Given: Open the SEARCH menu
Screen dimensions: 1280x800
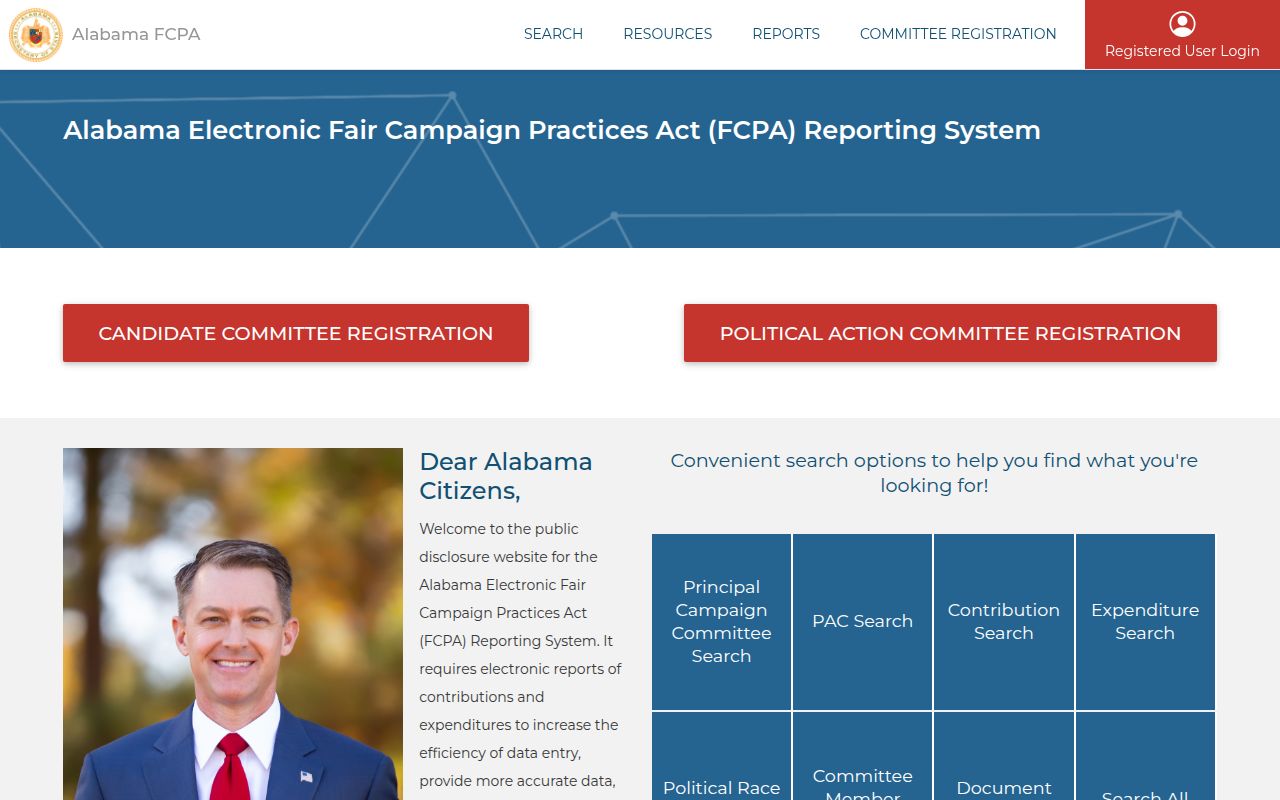Looking at the screenshot, I should [x=553, y=34].
